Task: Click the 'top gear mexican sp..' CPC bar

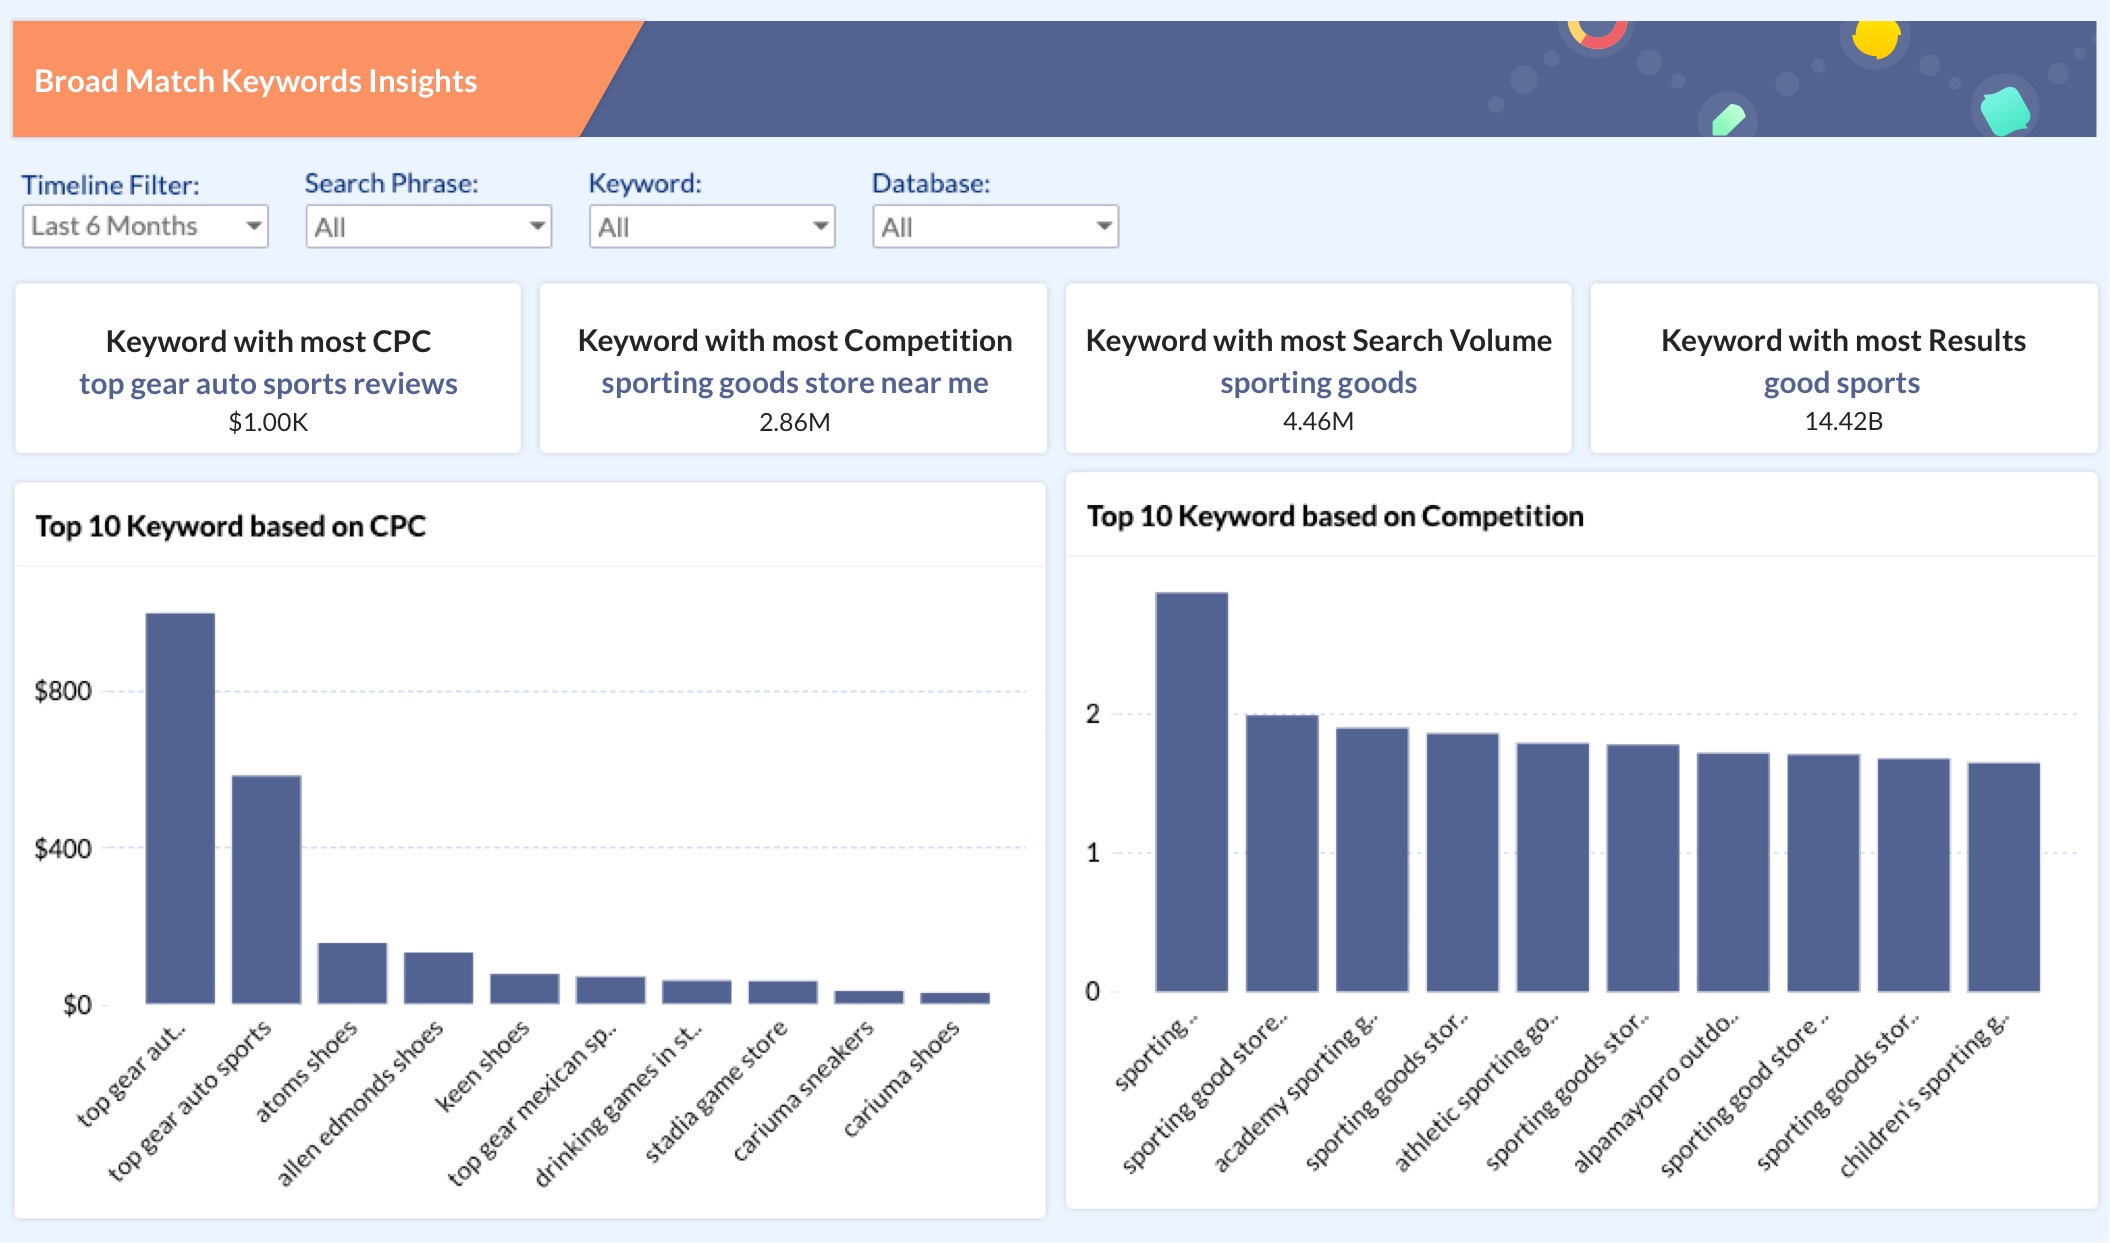Action: tap(610, 990)
